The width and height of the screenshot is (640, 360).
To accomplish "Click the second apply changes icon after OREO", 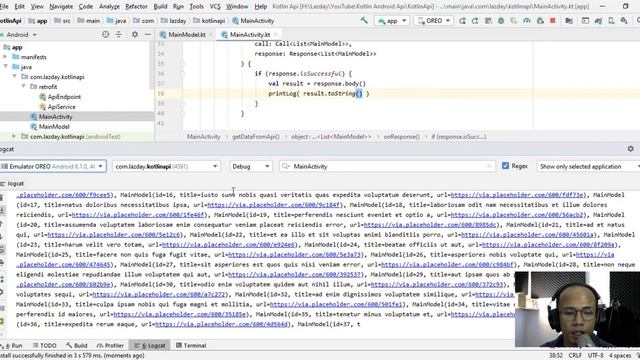I will pyautogui.click(x=475, y=20).
